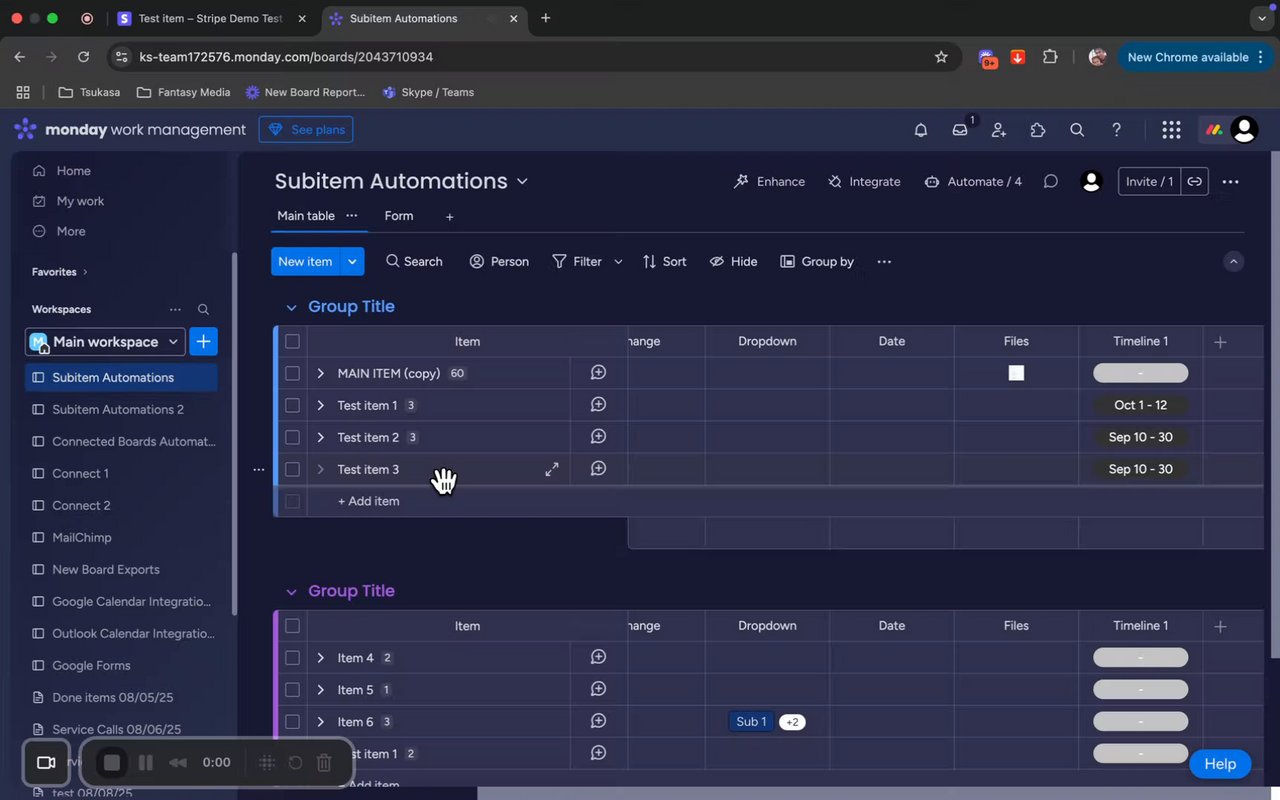The height and width of the screenshot is (800, 1280).
Task: Add update to Test item 2
Action: pos(598,437)
